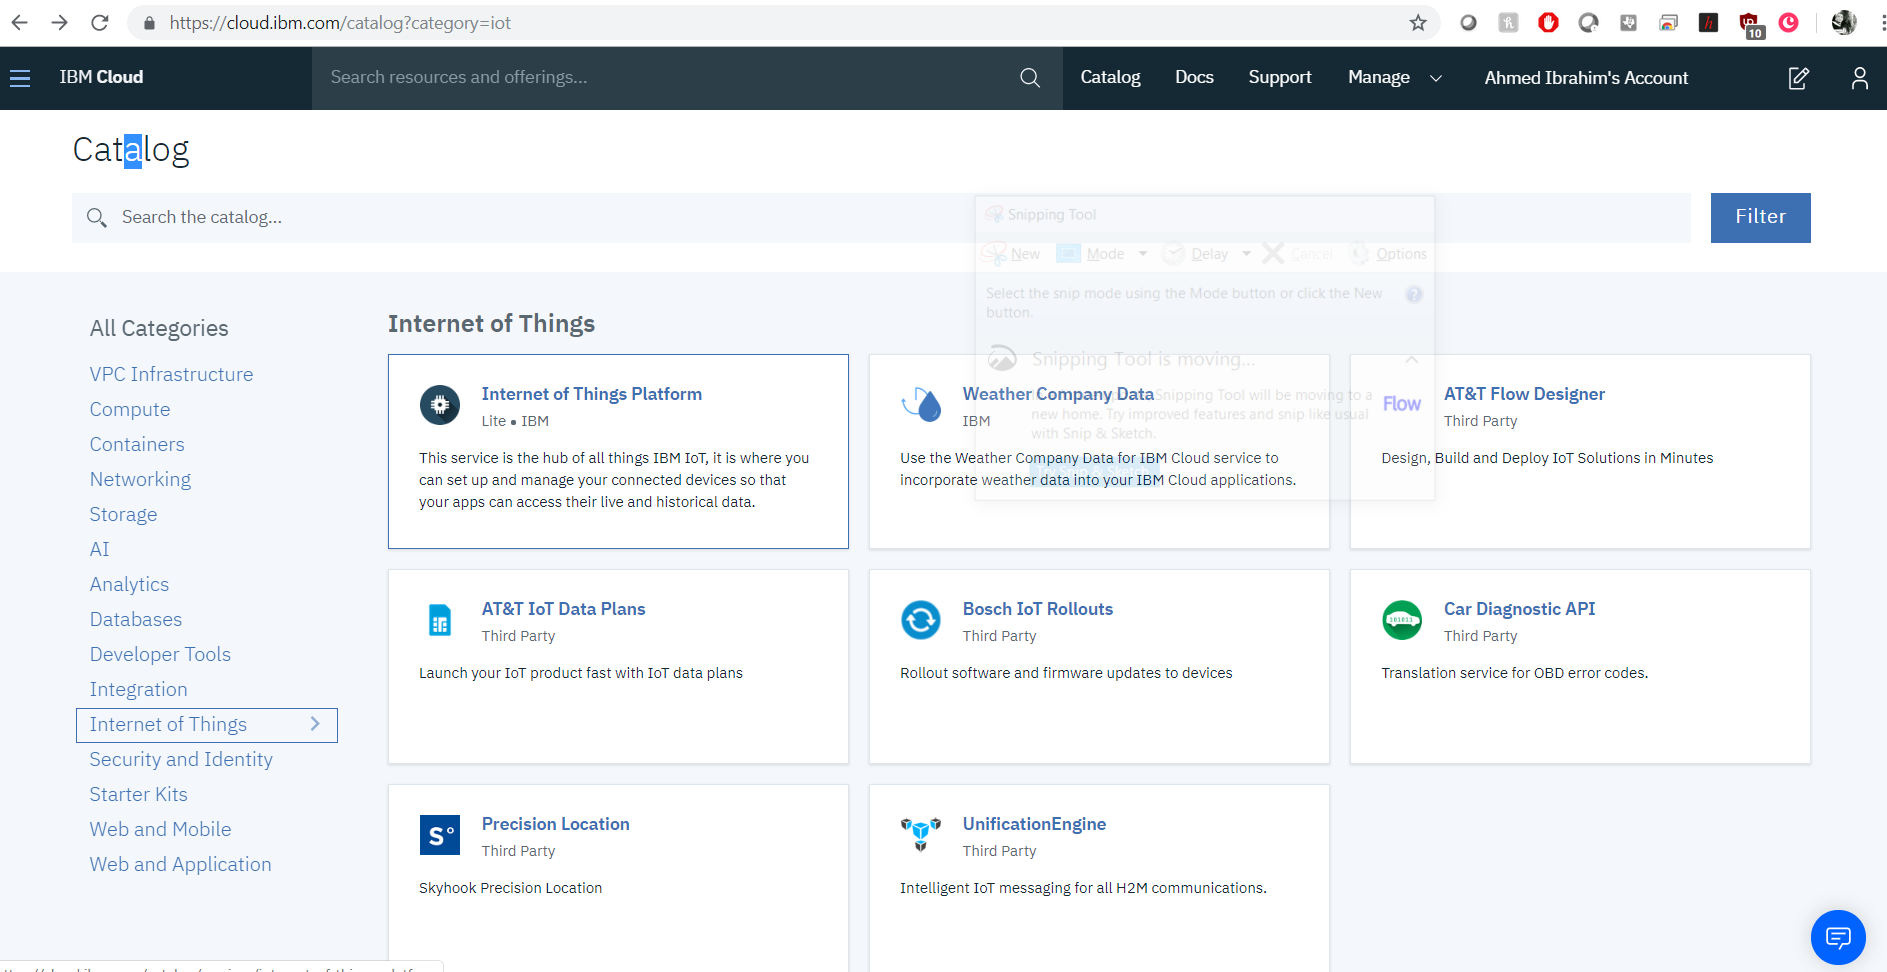This screenshot has height=972, width=1887.
Task: Open the Catalog menu item
Action: tap(1110, 78)
